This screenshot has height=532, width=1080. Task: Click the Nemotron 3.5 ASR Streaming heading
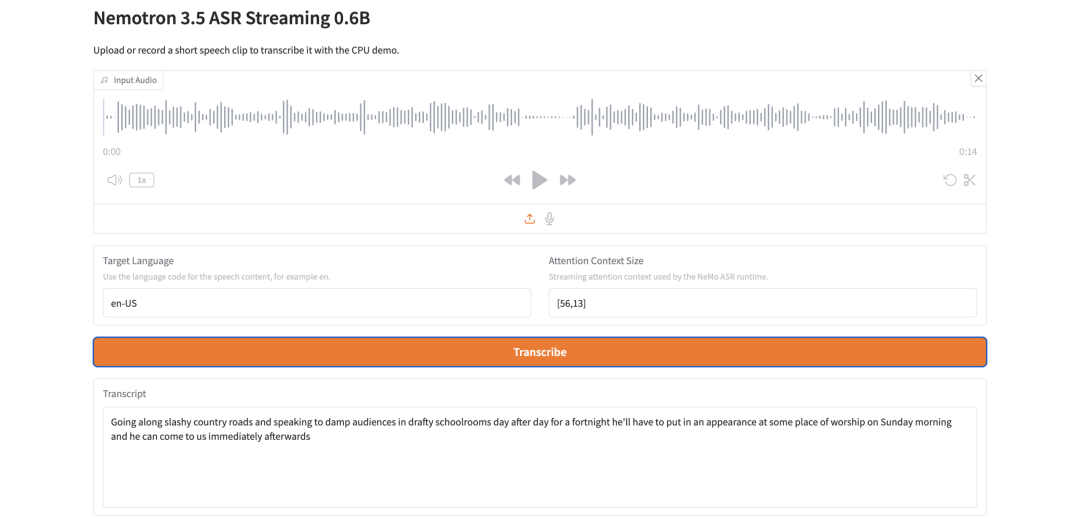click(x=231, y=19)
